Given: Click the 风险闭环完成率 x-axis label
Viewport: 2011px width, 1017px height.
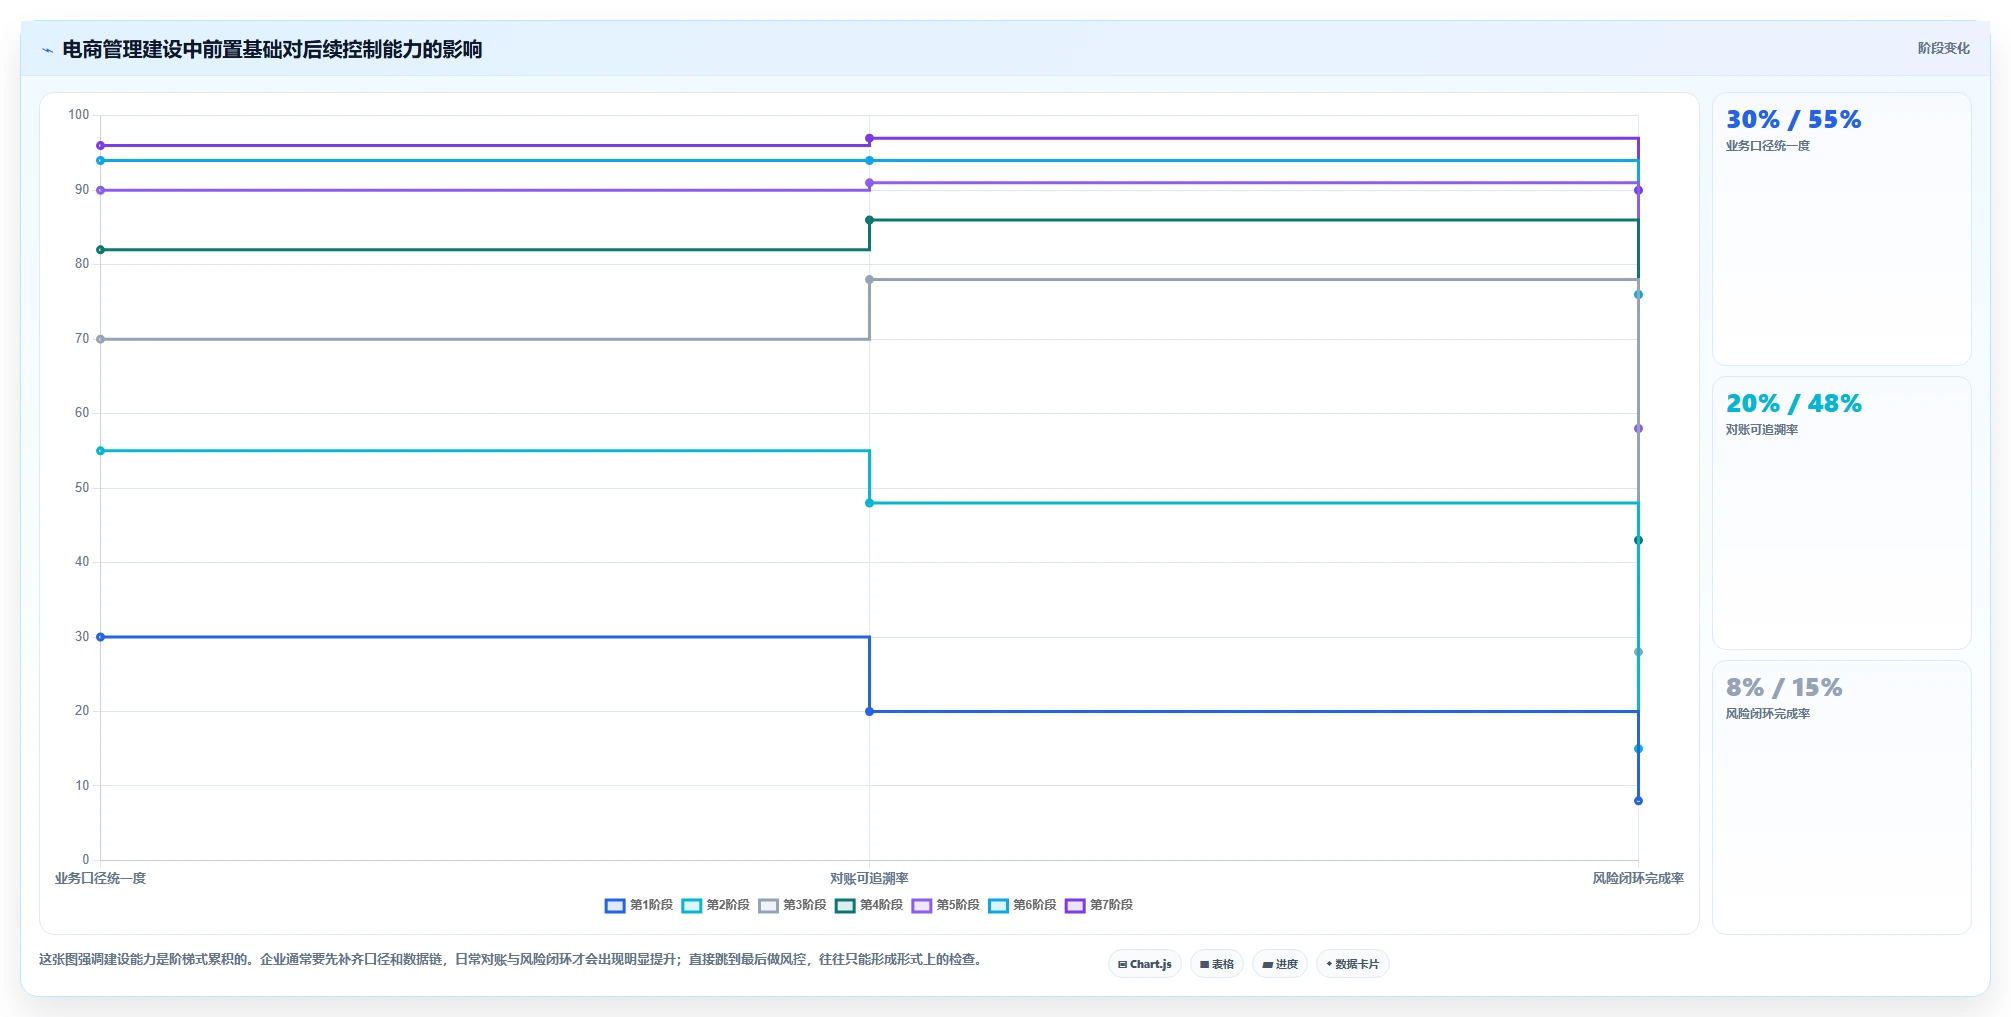Looking at the screenshot, I should click(x=1638, y=878).
